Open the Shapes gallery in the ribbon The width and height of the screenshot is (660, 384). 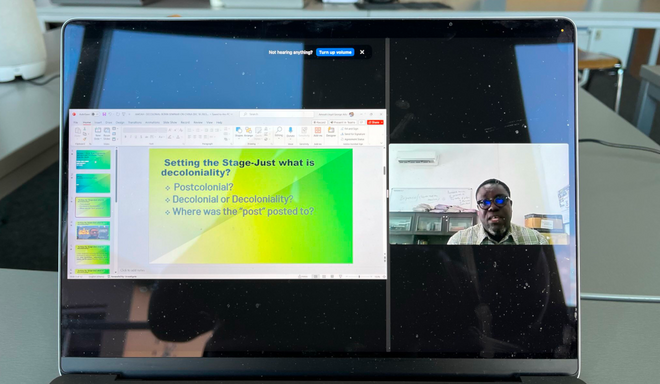[x=239, y=132]
